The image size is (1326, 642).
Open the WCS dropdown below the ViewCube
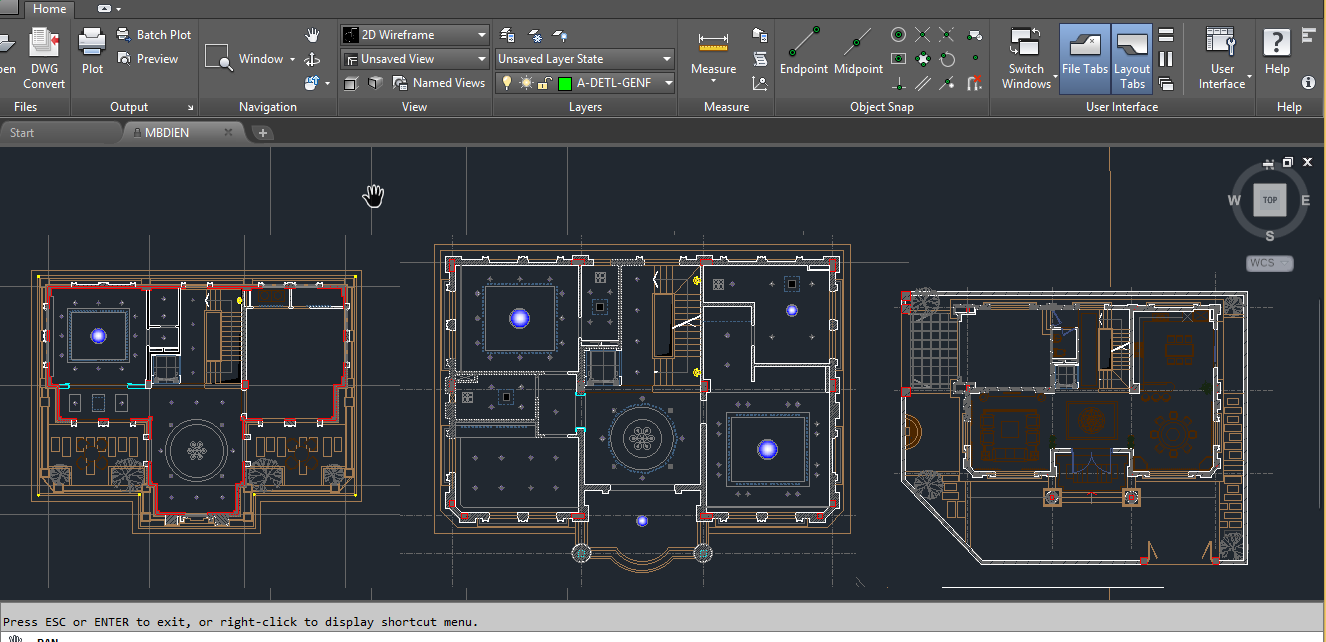click(1268, 262)
